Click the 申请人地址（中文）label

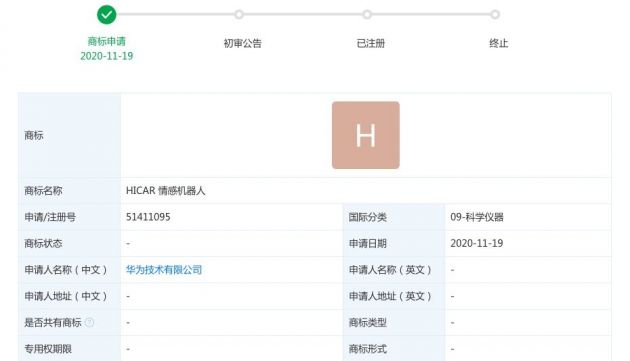point(66,296)
